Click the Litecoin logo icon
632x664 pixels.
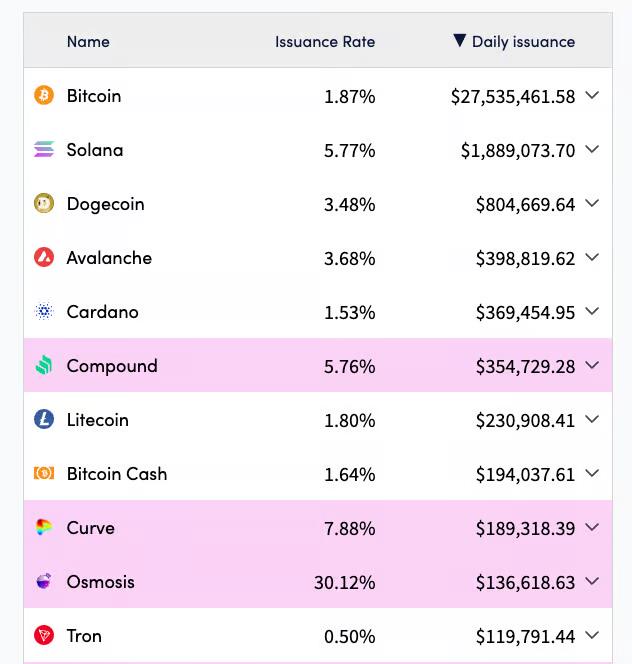click(x=44, y=420)
